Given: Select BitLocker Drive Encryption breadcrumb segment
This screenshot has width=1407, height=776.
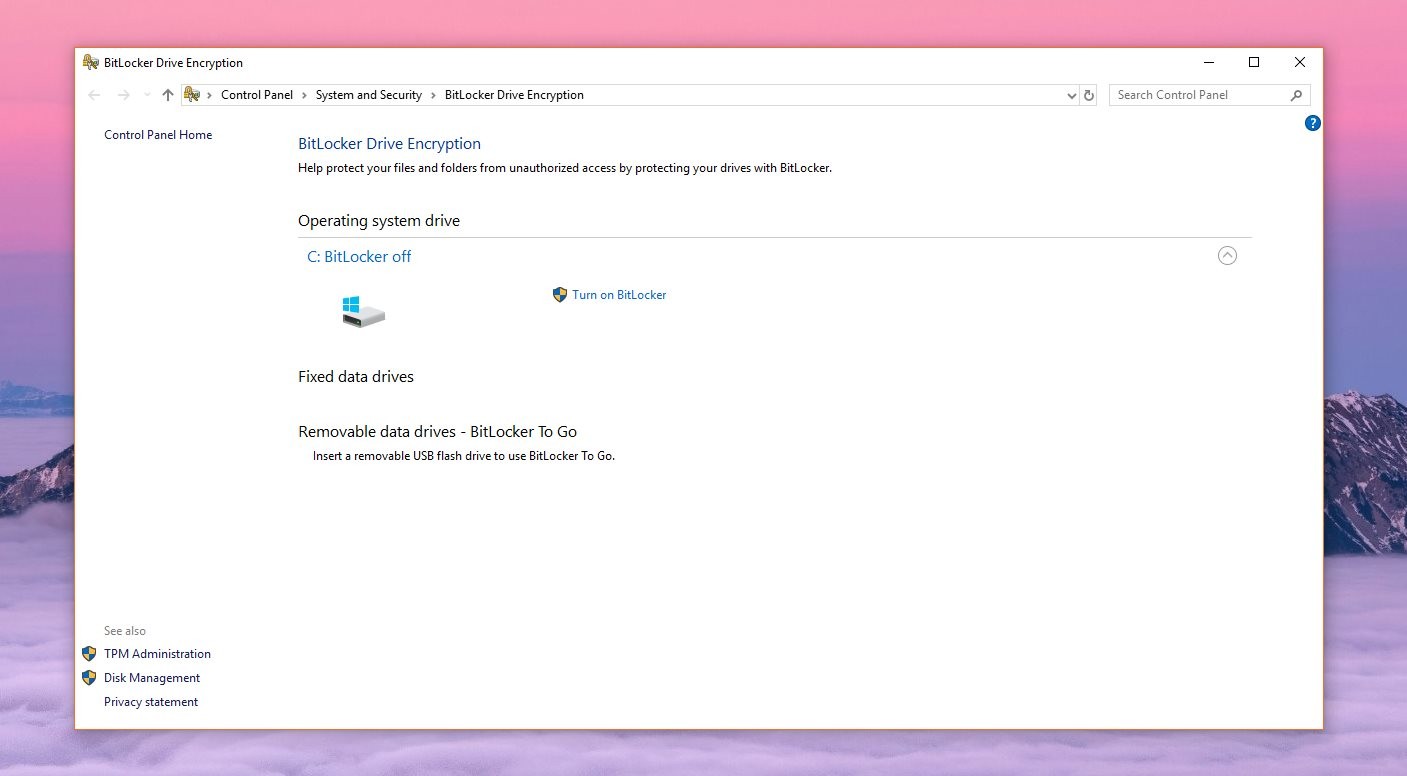Looking at the screenshot, I should point(514,95).
